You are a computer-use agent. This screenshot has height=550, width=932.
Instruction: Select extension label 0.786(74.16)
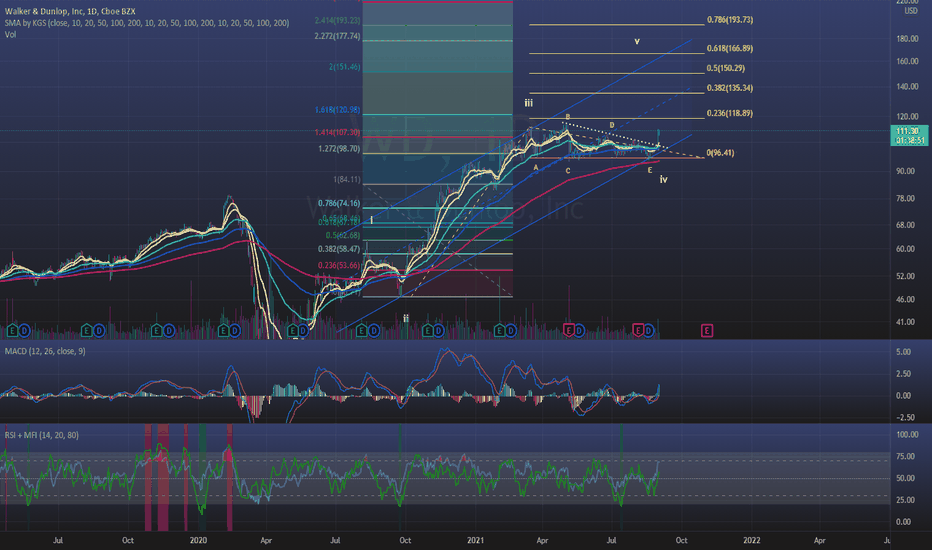click(x=339, y=203)
